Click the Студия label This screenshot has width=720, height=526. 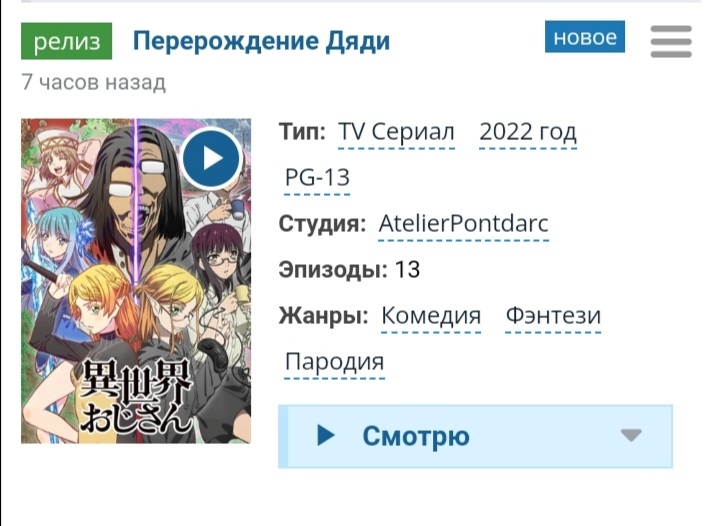(x=322, y=224)
